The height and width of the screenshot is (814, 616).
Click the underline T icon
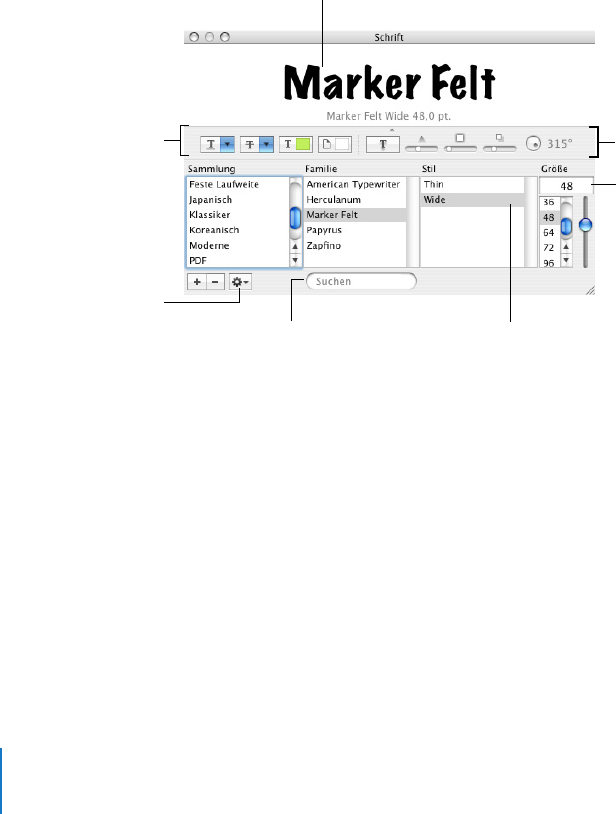(x=211, y=144)
